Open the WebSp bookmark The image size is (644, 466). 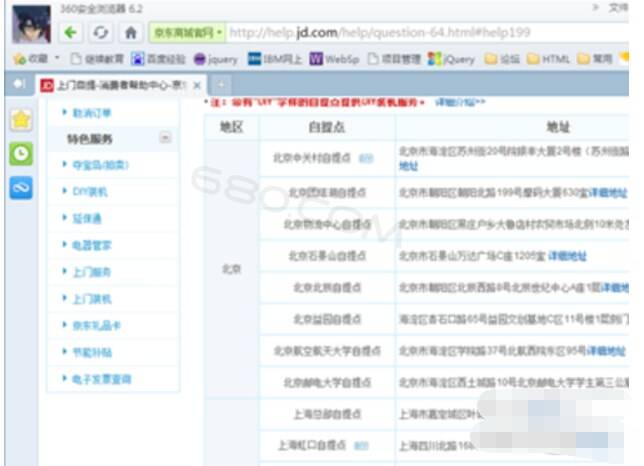click(334, 59)
